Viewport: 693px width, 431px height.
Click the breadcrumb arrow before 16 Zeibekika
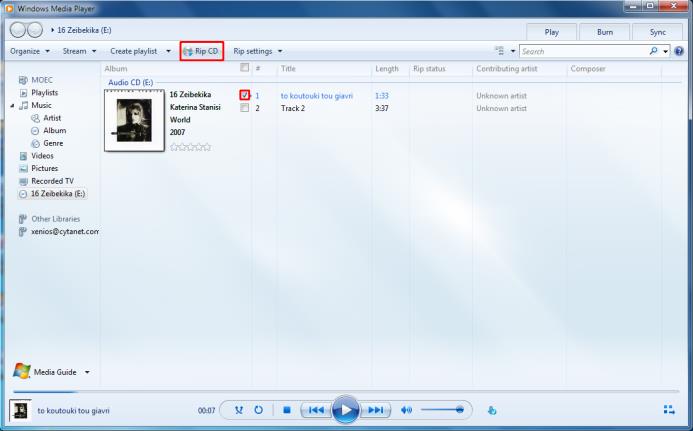pos(52,30)
